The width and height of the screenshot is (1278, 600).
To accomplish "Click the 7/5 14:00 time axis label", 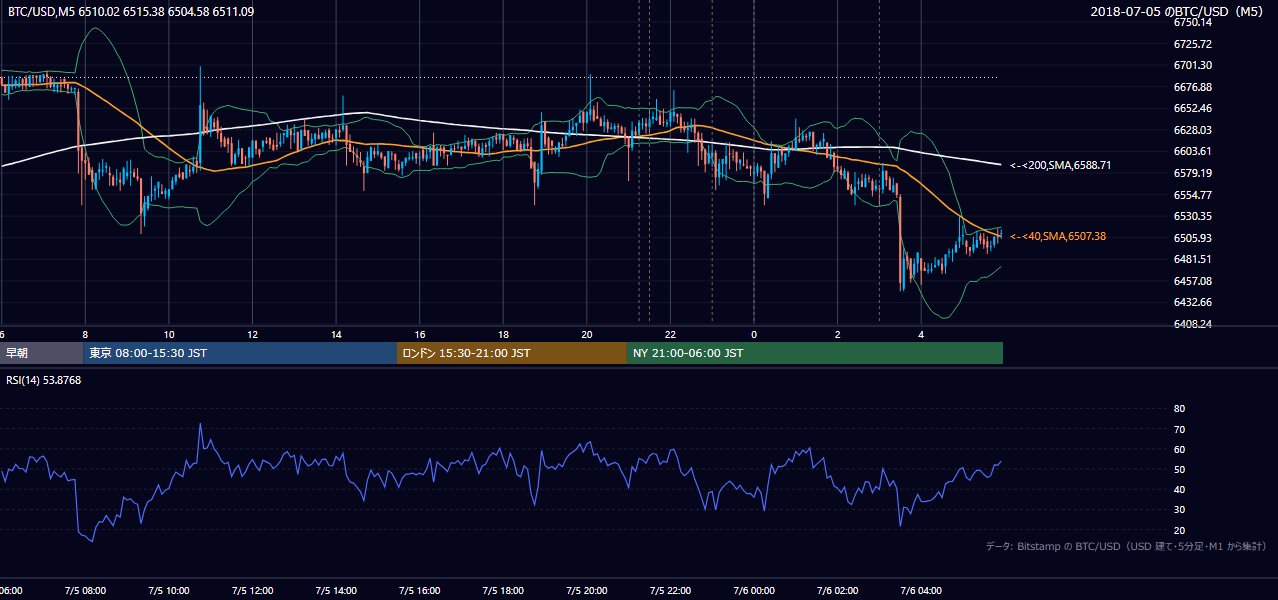I will coord(336,591).
